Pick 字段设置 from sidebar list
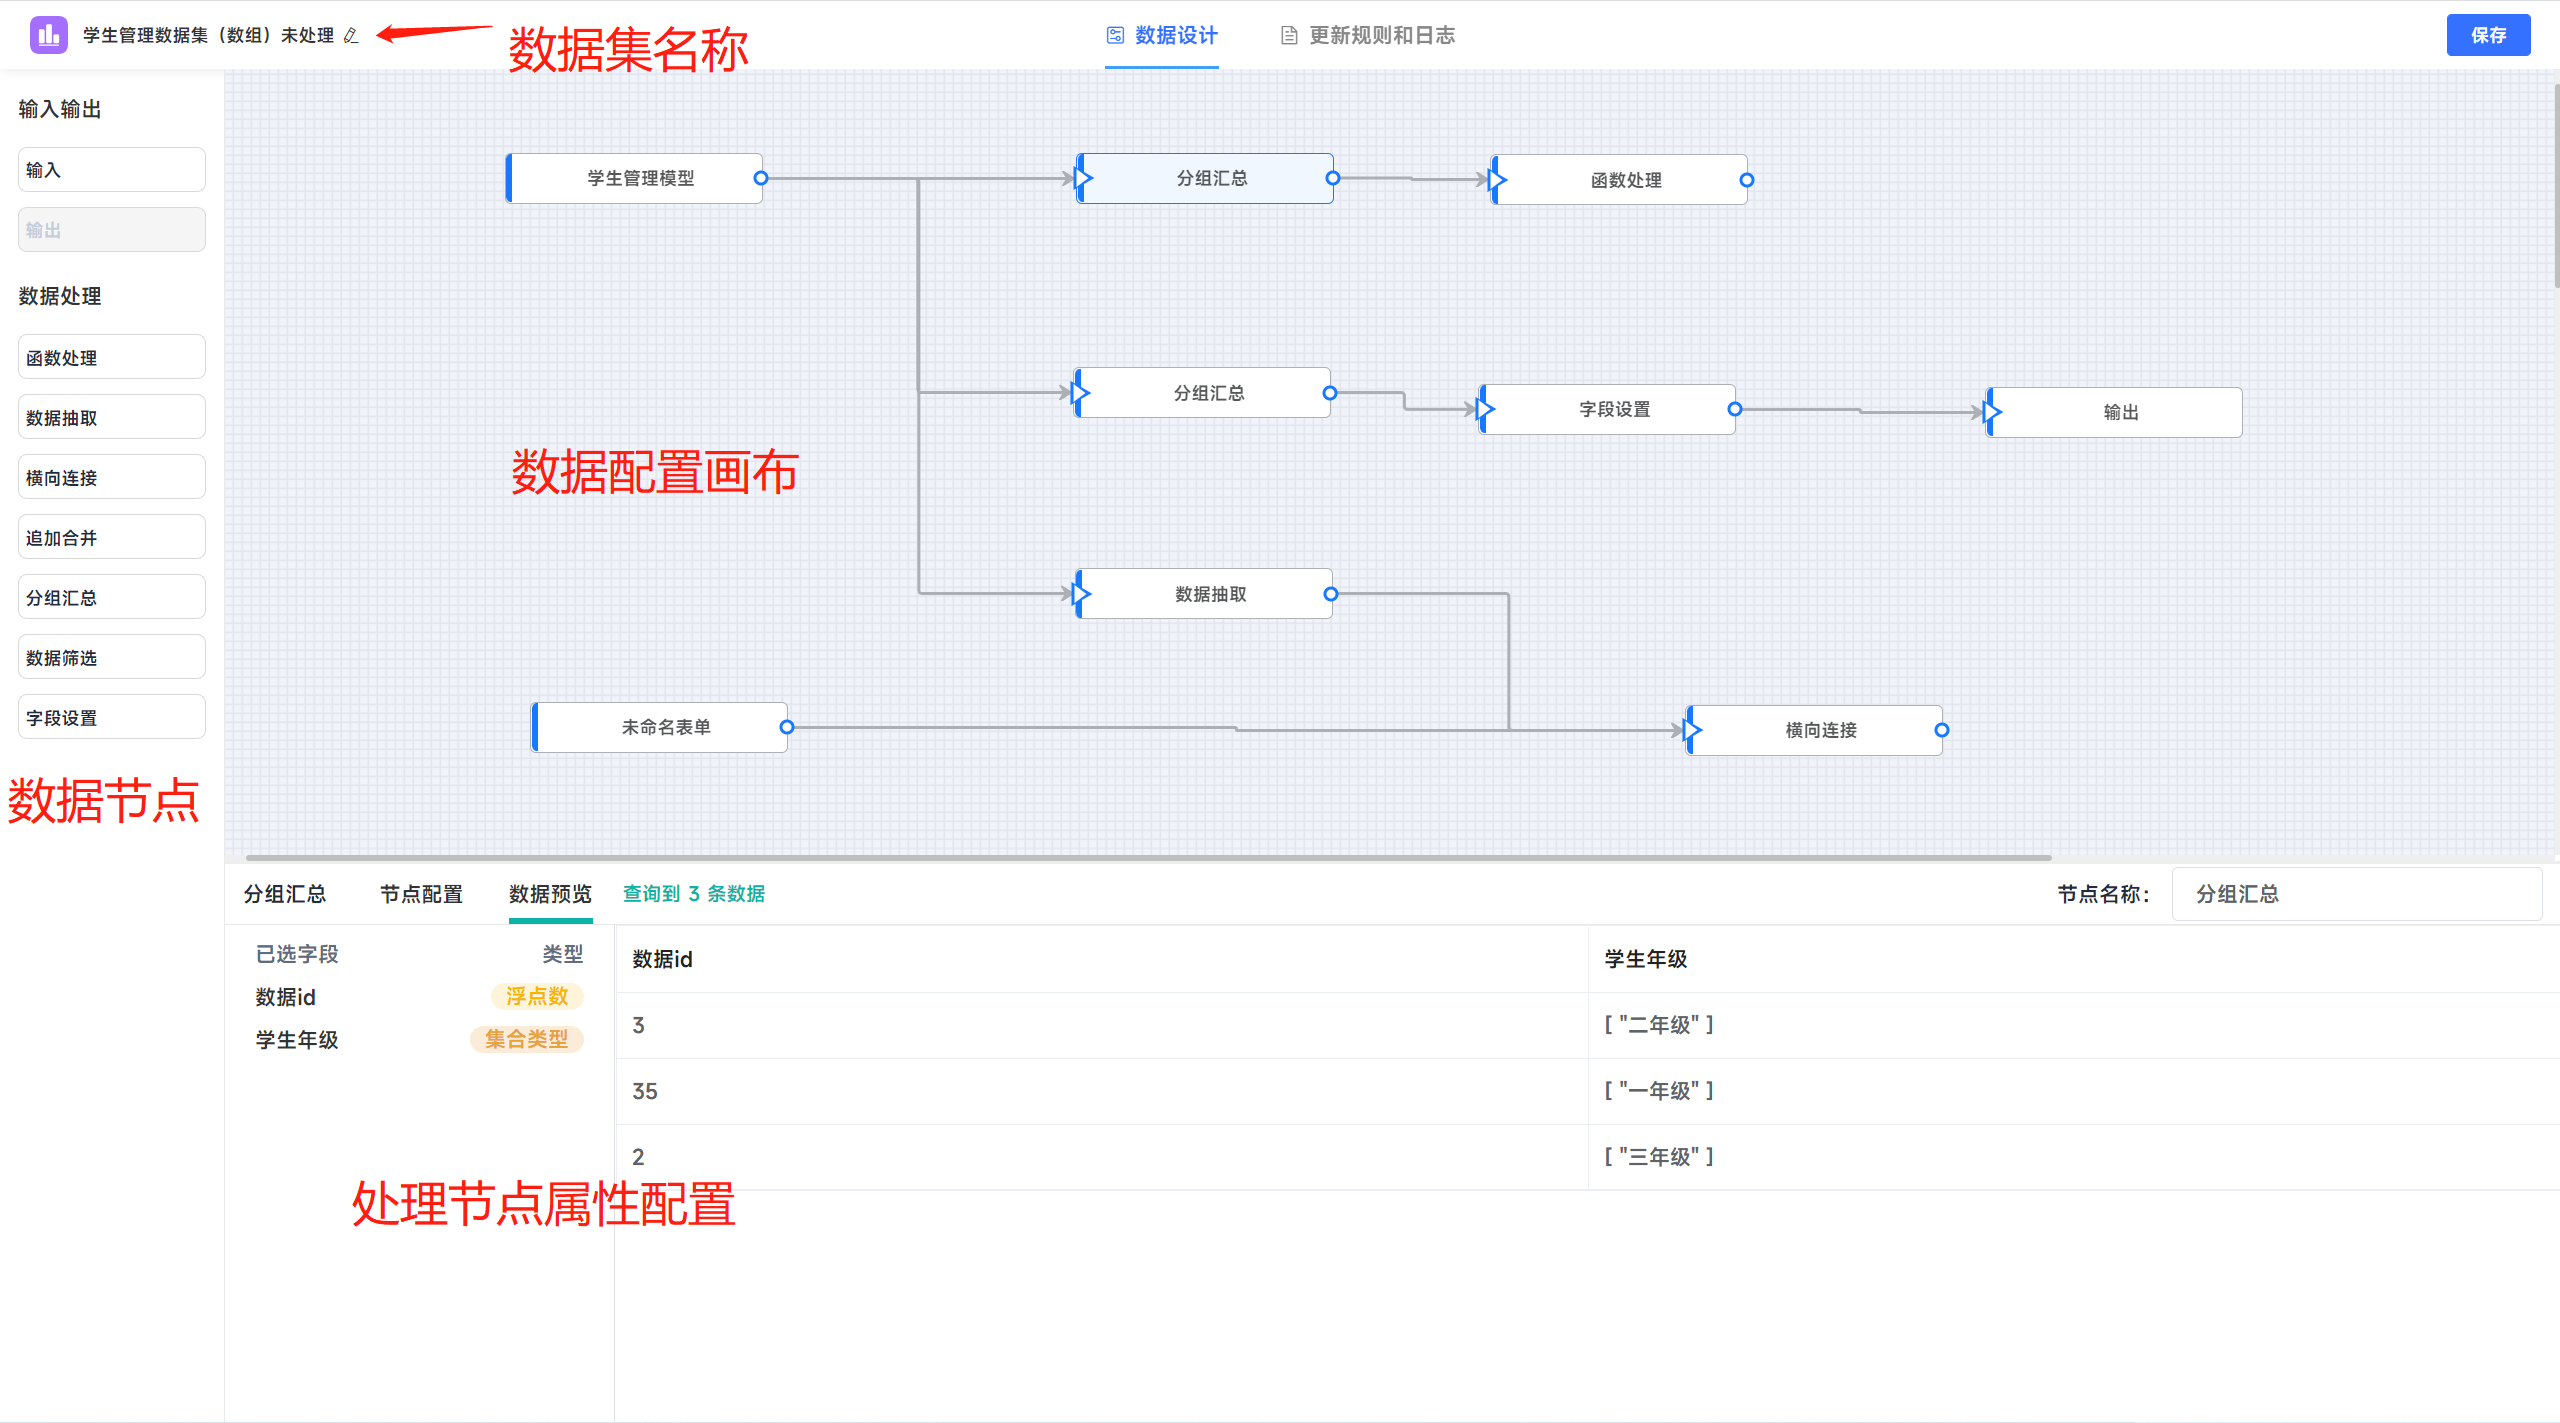The width and height of the screenshot is (2560, 1423). 112,717
